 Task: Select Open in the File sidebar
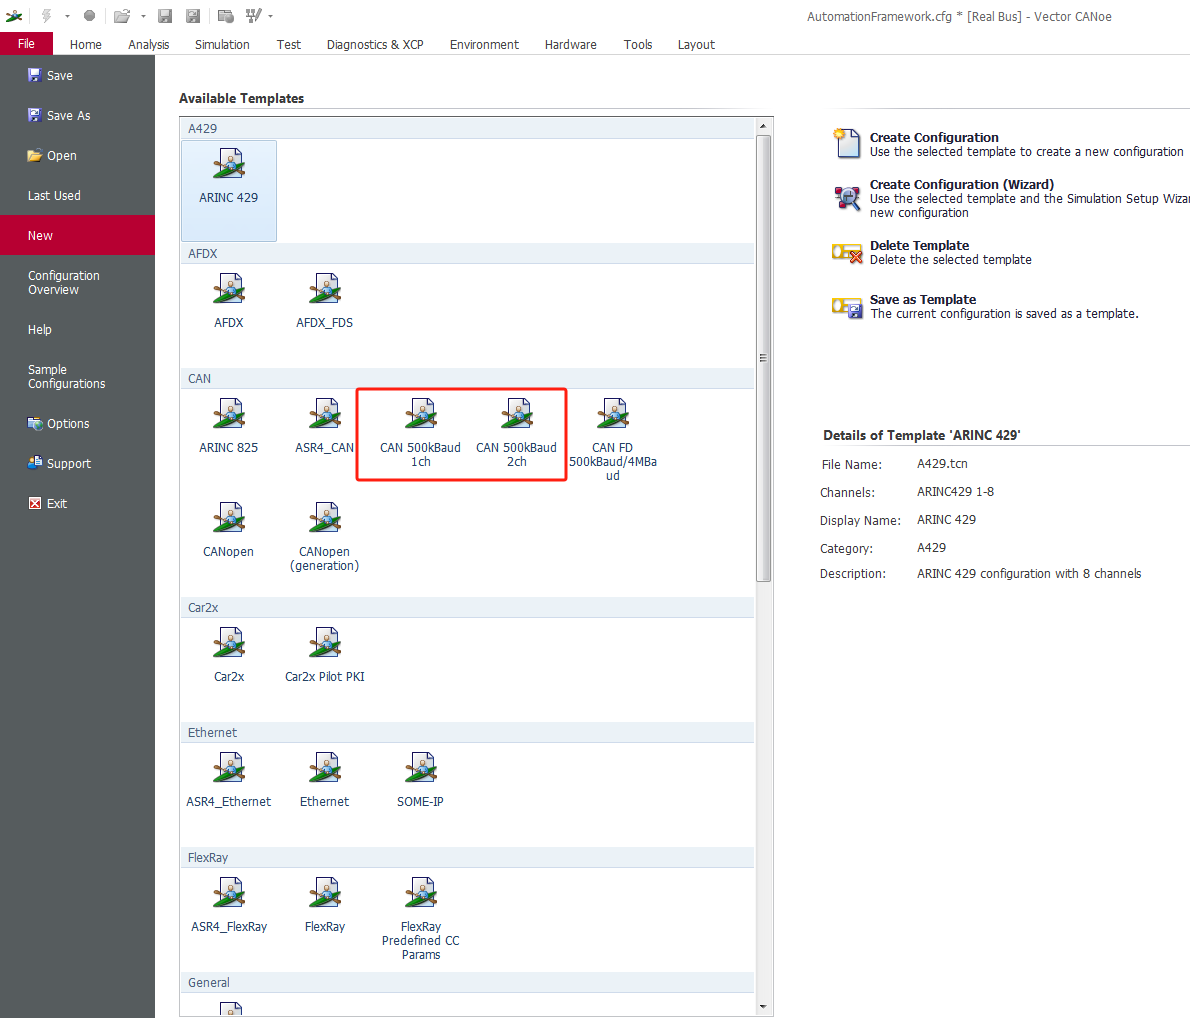tap(77, 156)
